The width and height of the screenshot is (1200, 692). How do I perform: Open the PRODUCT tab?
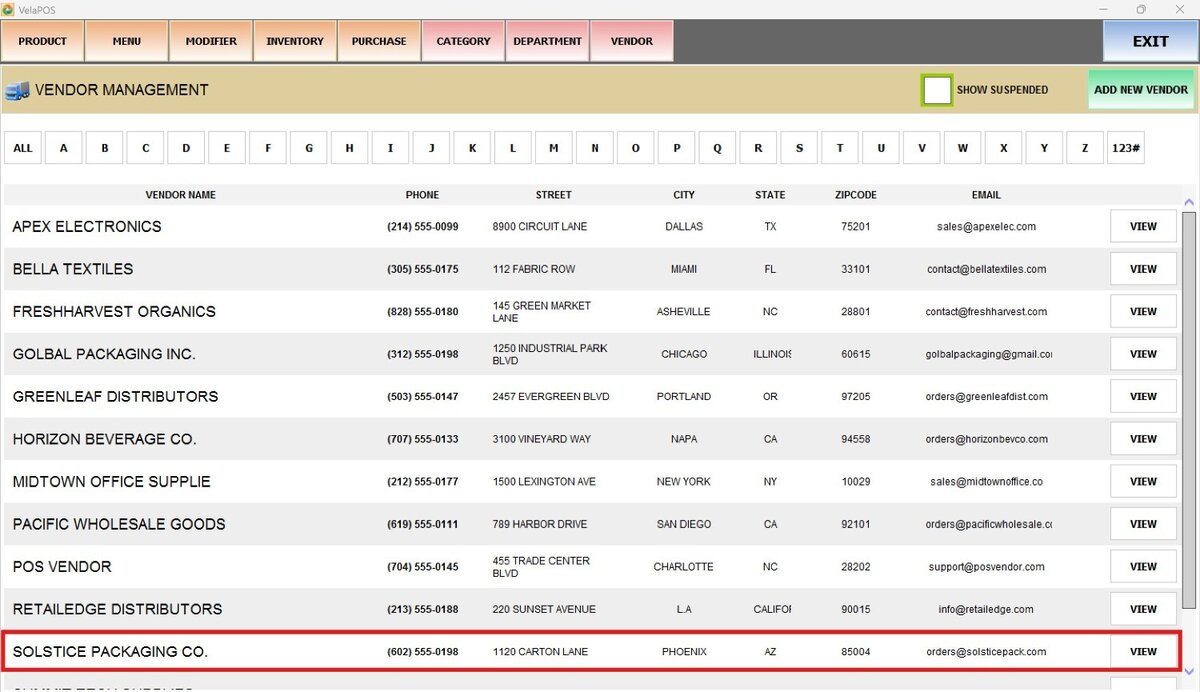[x=42, y=41]
